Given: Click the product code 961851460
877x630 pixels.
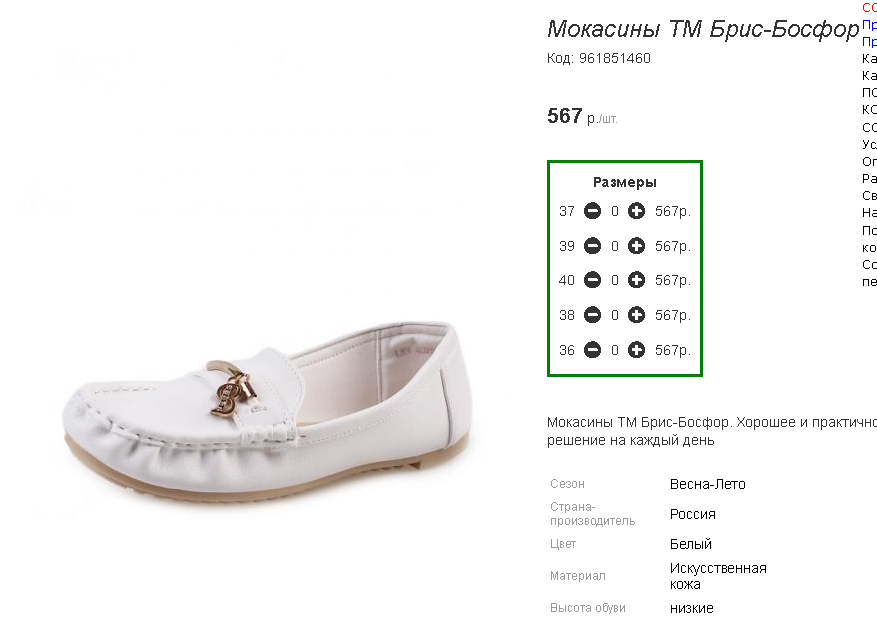Looking at the screenshot, I should coord(615,58).
